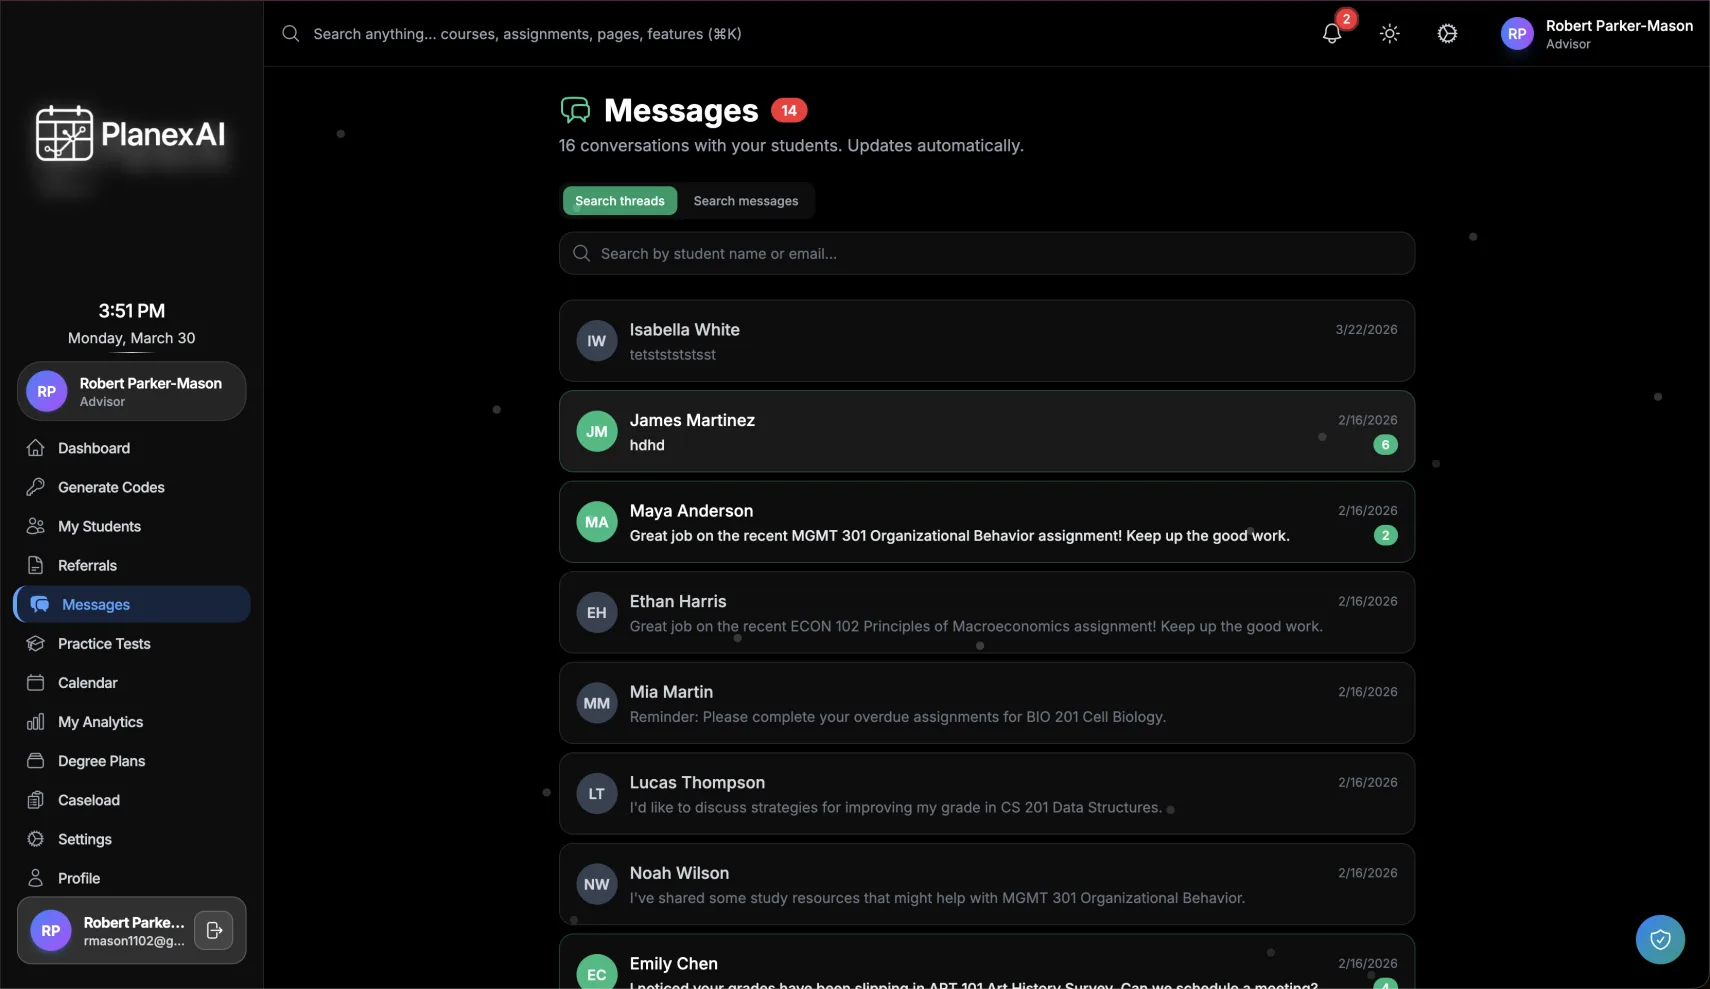Image resolution: width=1710 pixels, height=989 pixels.
Task: Focus the student name or email search field
Action: (x=987, y=254)
